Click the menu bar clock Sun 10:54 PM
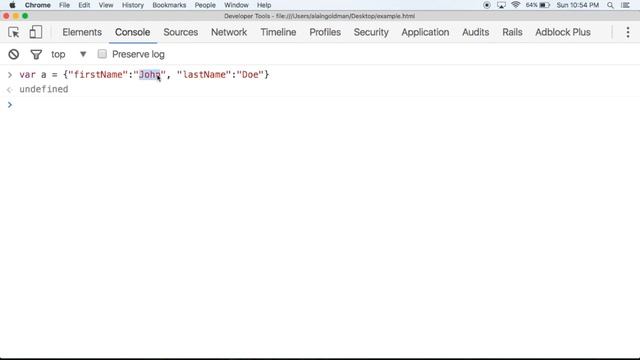640x360 pixels. coord(578,5)
